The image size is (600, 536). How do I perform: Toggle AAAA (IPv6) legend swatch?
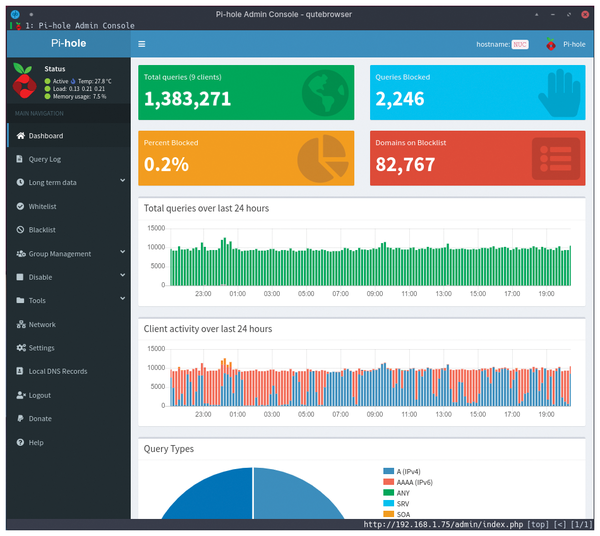click(388, 482)
